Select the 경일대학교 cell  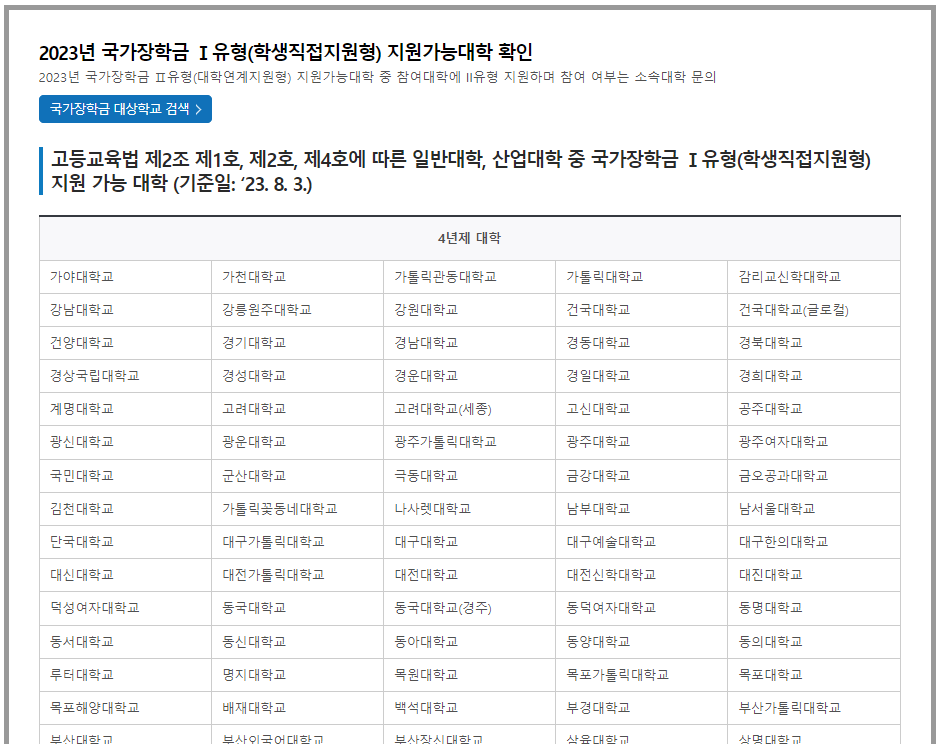point(641,376)
